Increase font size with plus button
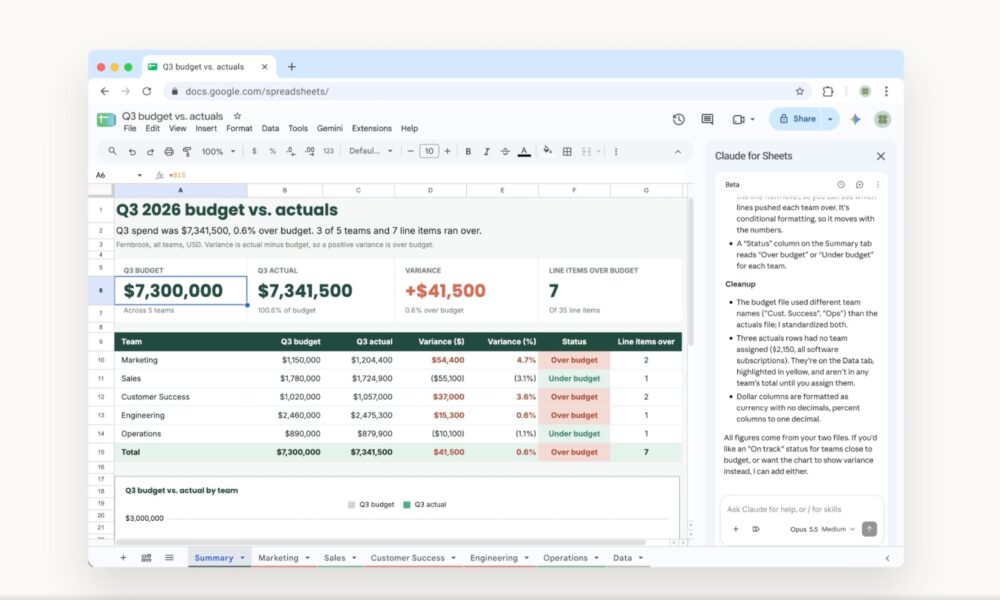1000x600 pixels. click(448, 152)
